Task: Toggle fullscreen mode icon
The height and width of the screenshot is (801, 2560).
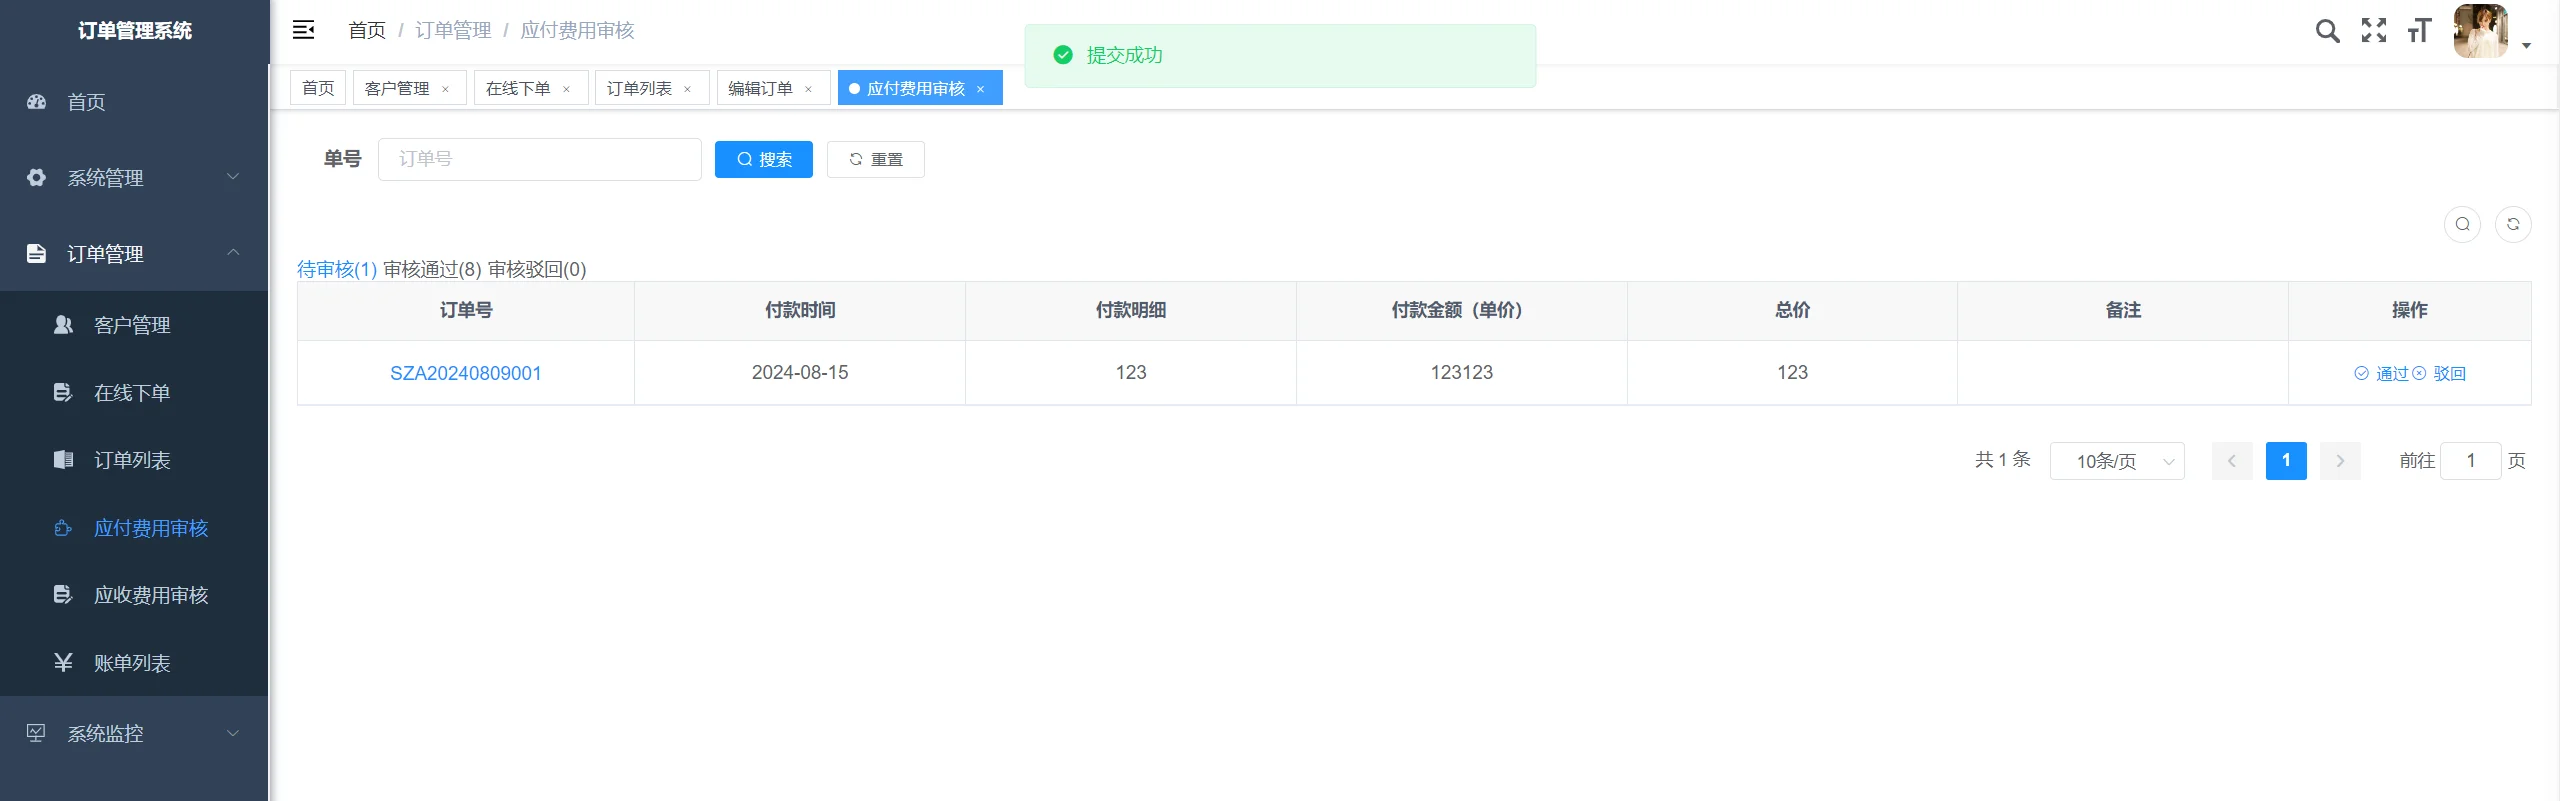Action: point(2374,31)
